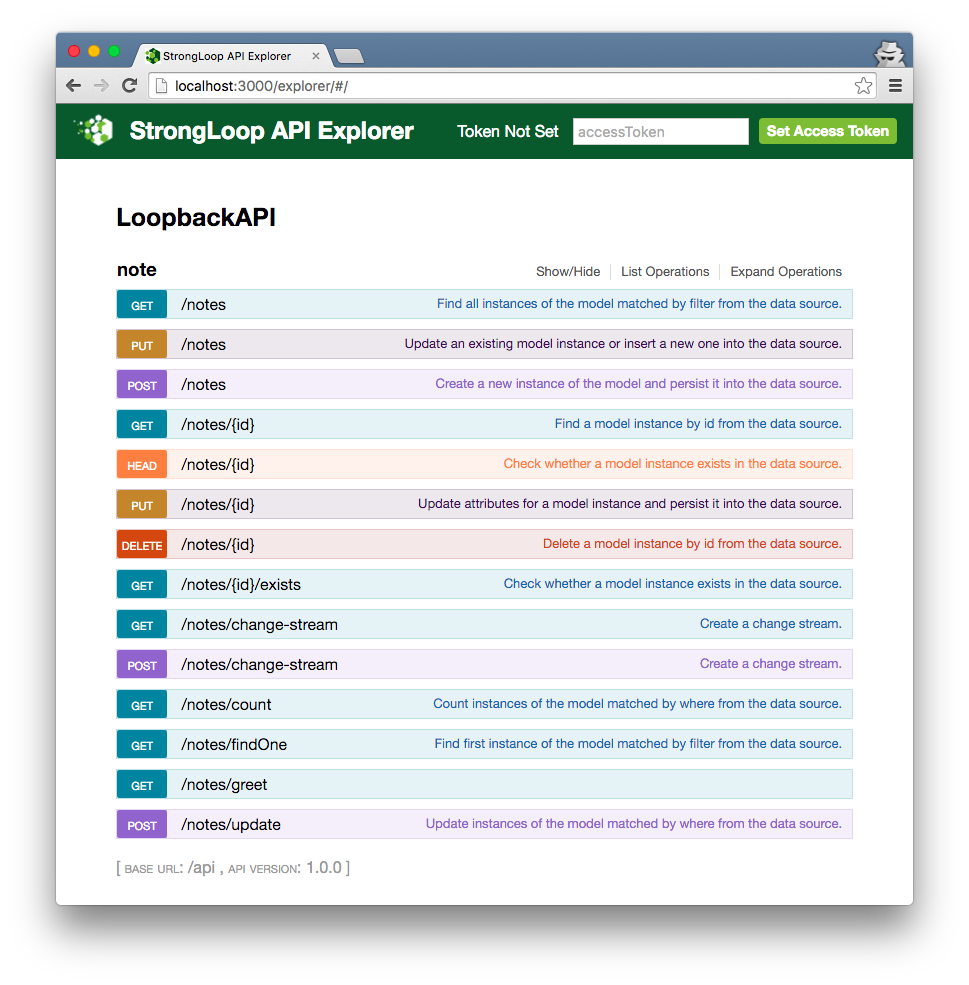Open the /notes/greet path link
969x985 pixels.
point(224,785)
